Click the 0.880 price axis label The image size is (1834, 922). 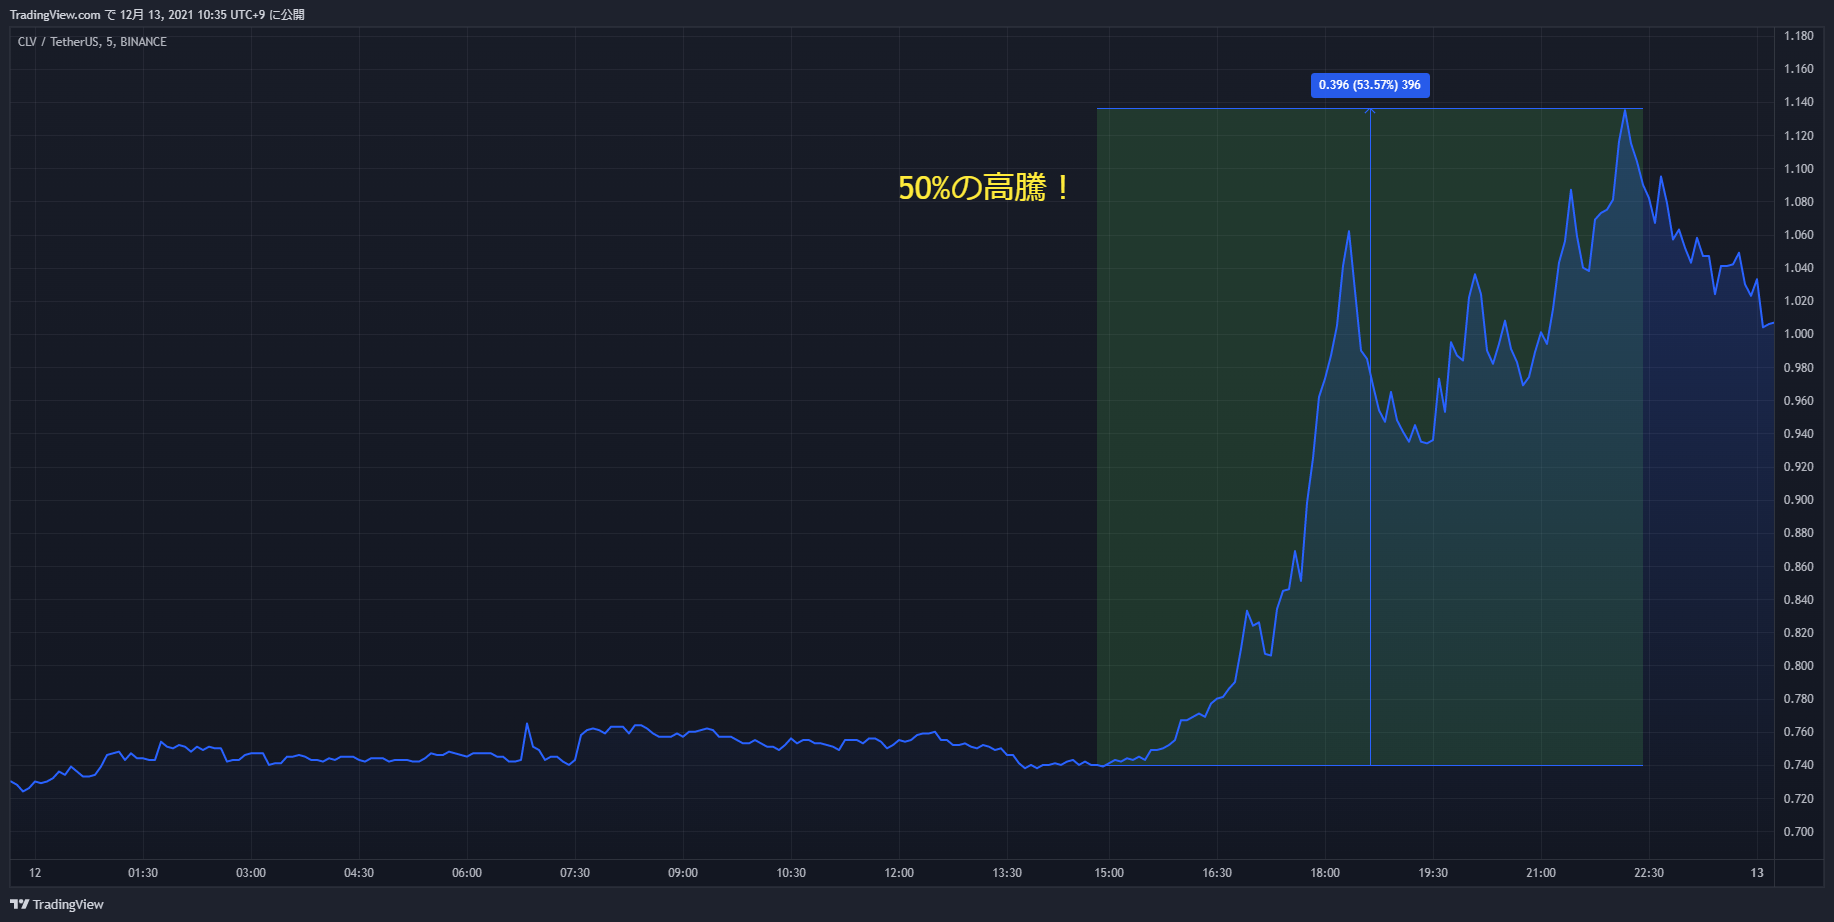click(1798, 533)
